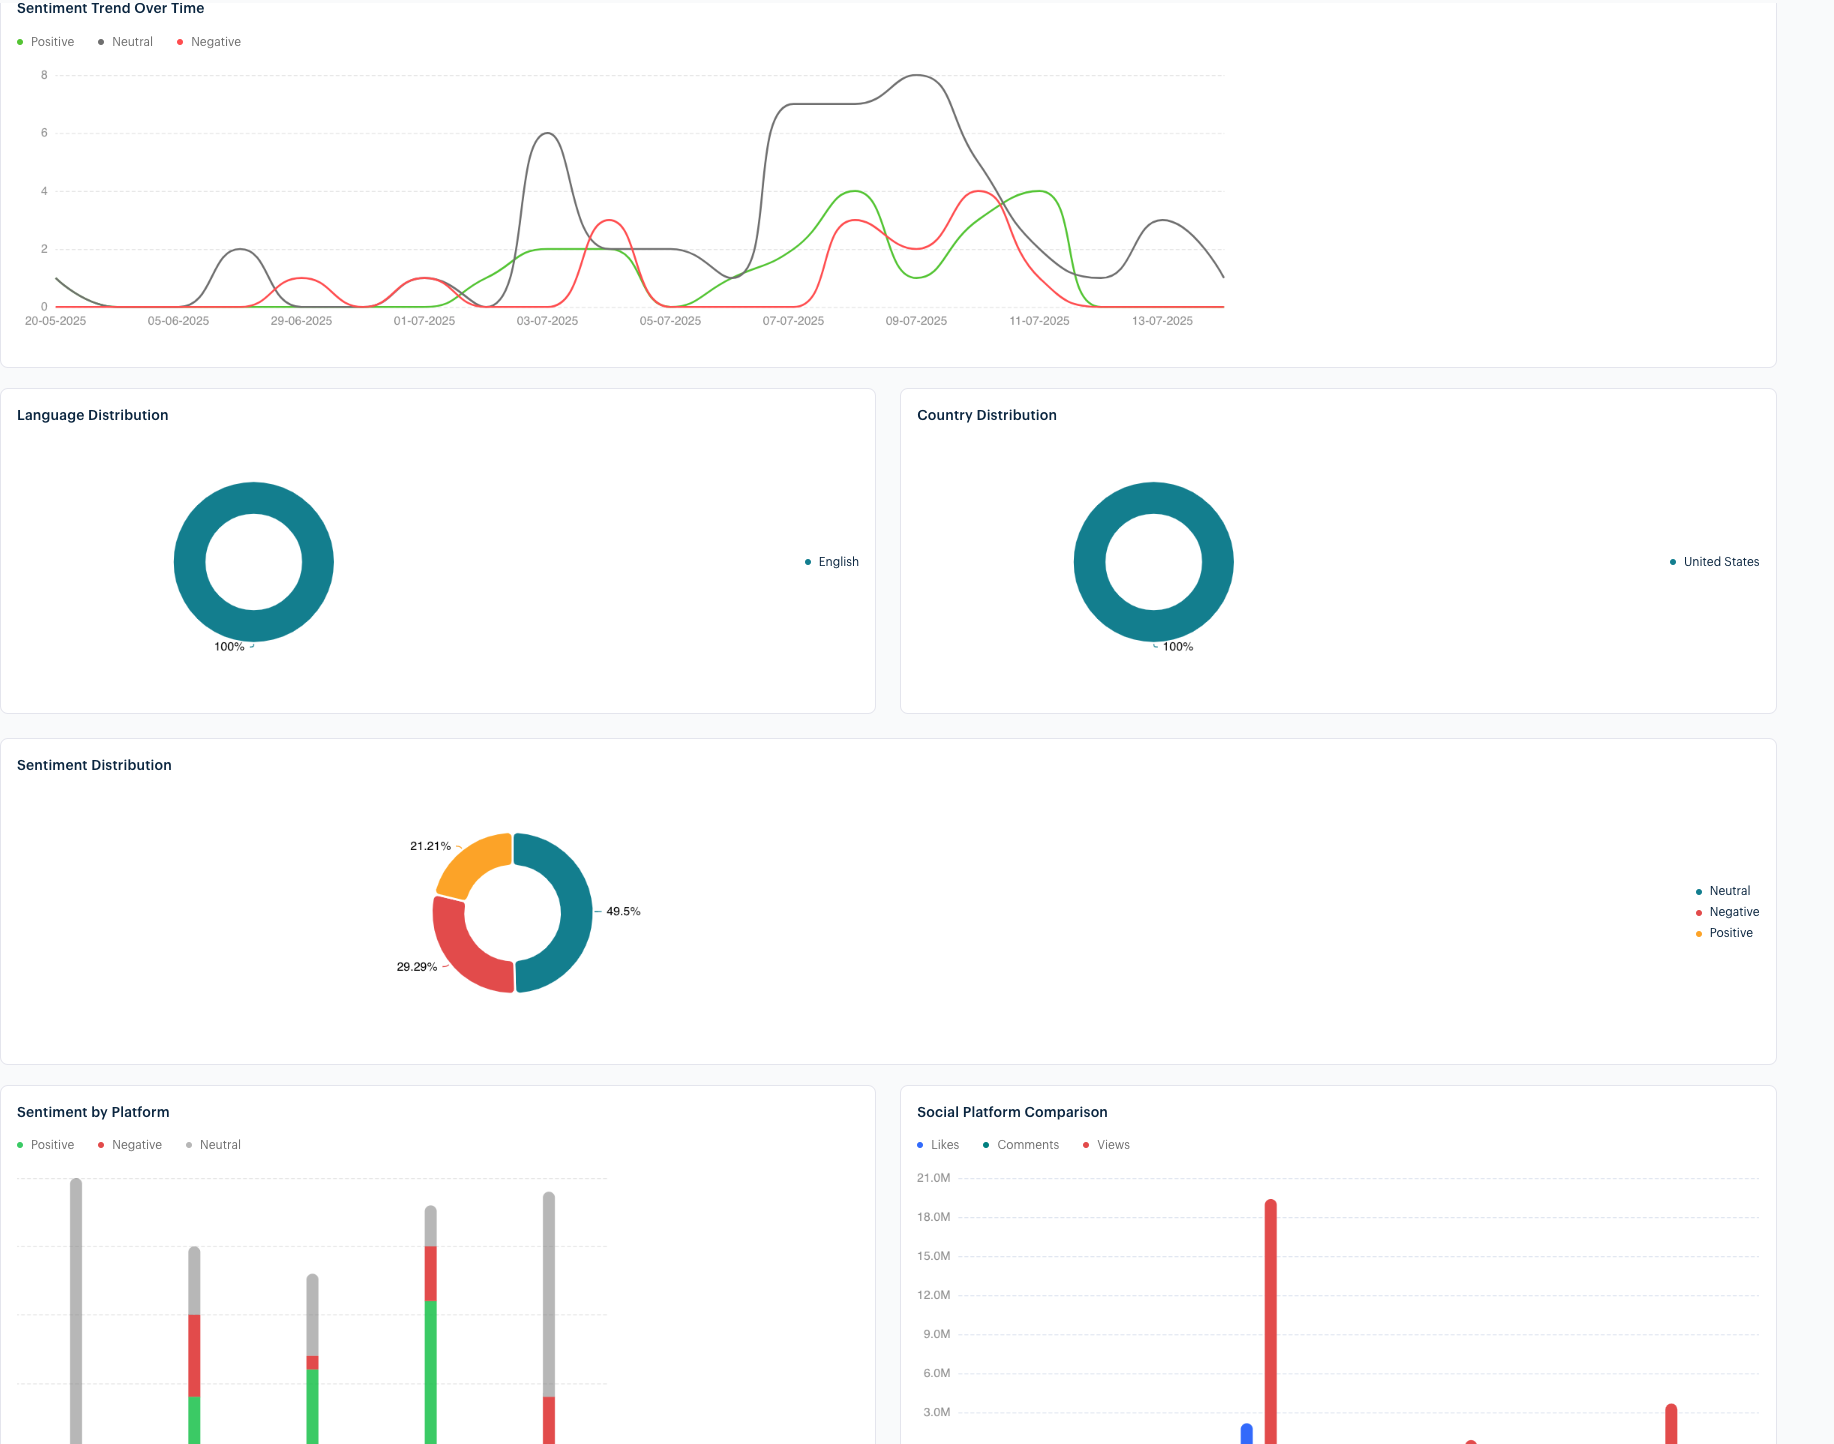The height and width of the screenshot is (1444, 1834).
Task: Toggle Neutral in Sentiment Distribution legend
Action: pyautogui.click(x=1723, y=891)
